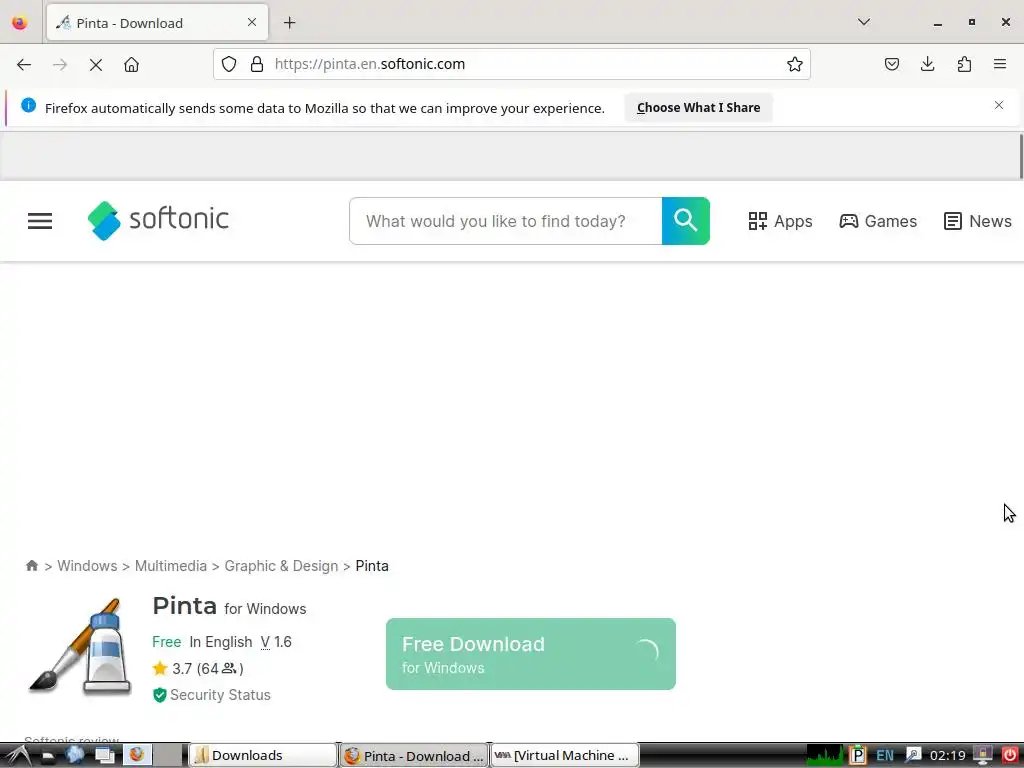Open the Firefox downloads panel

pyautogui.click(x=928, y=64)
